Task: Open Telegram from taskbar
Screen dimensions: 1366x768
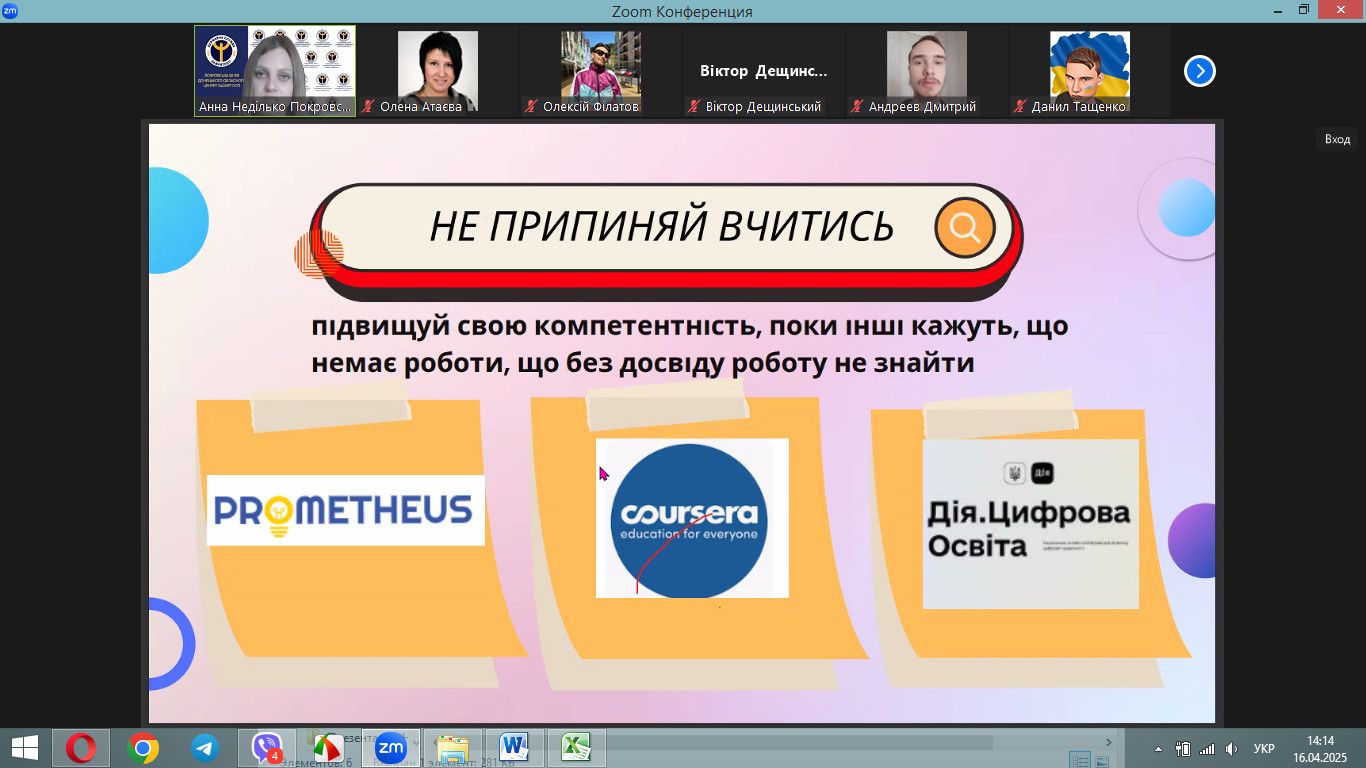Action: point(205,747)
